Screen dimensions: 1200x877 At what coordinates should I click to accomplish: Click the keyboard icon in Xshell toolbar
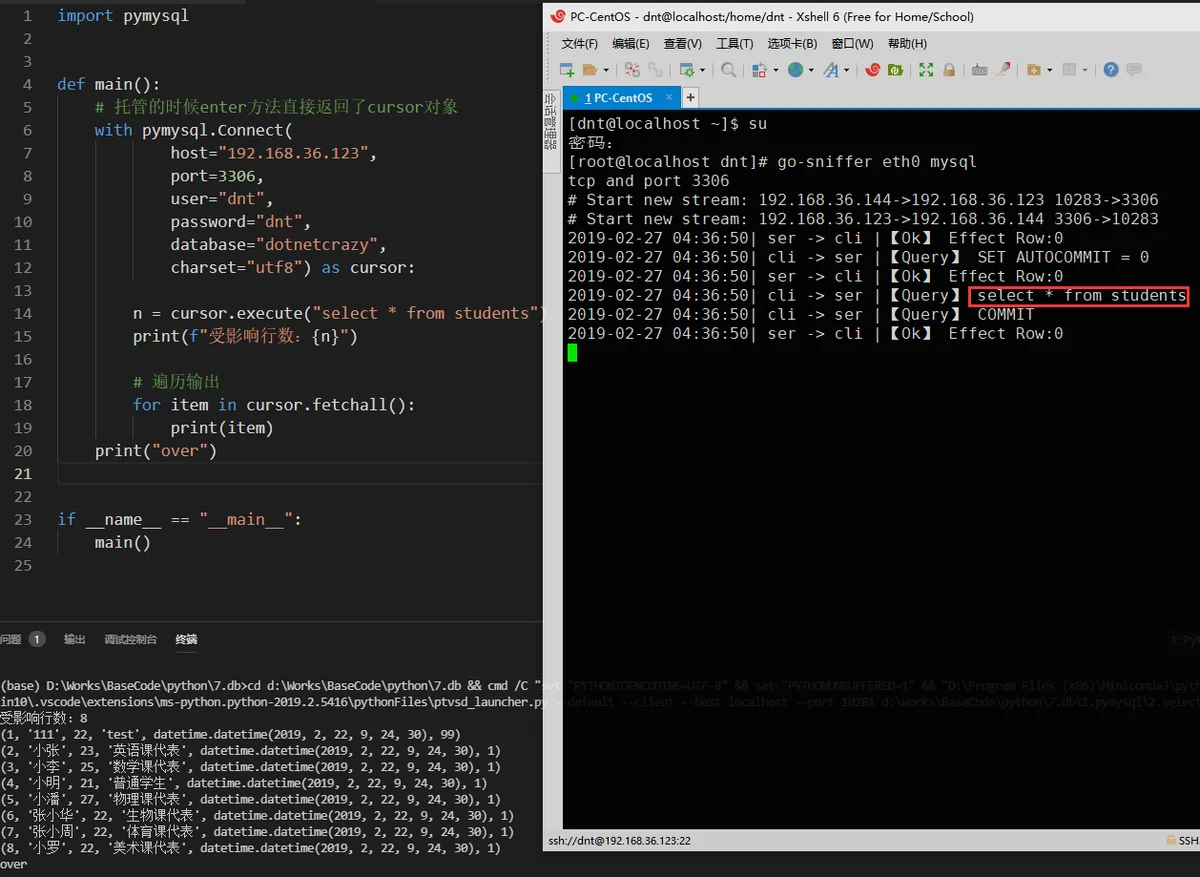[x=979, y=70]
